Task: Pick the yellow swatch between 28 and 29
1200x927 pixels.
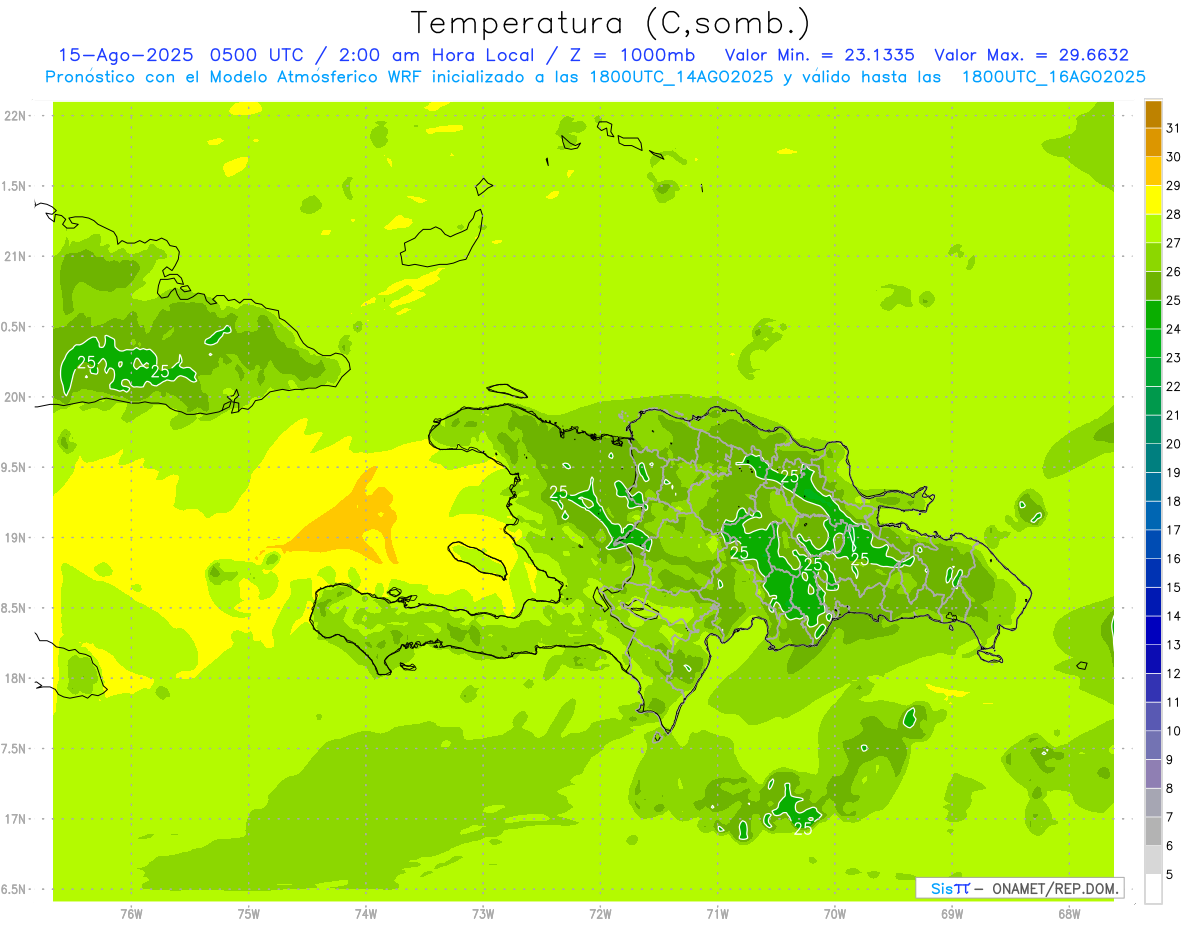Action: click(1153, 200)
